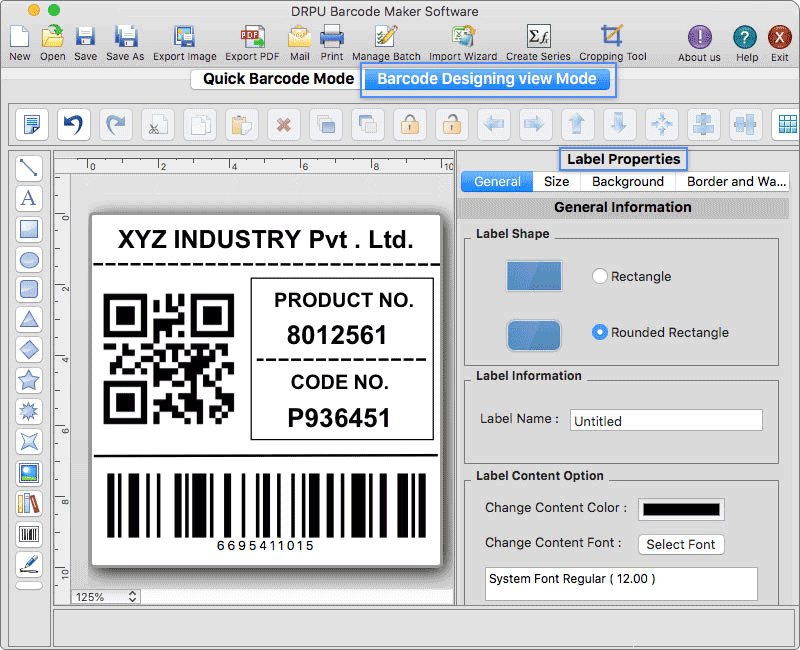Screen dimensions: 800x650
Task: Open the 125% zoom level selector
Action: [105, 596]
